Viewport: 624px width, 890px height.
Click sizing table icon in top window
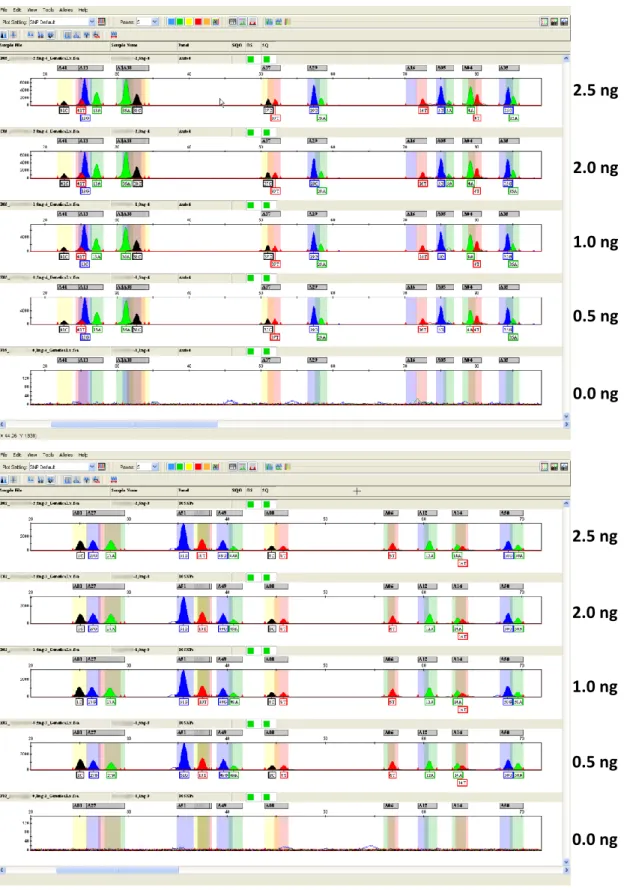[242, 22]
